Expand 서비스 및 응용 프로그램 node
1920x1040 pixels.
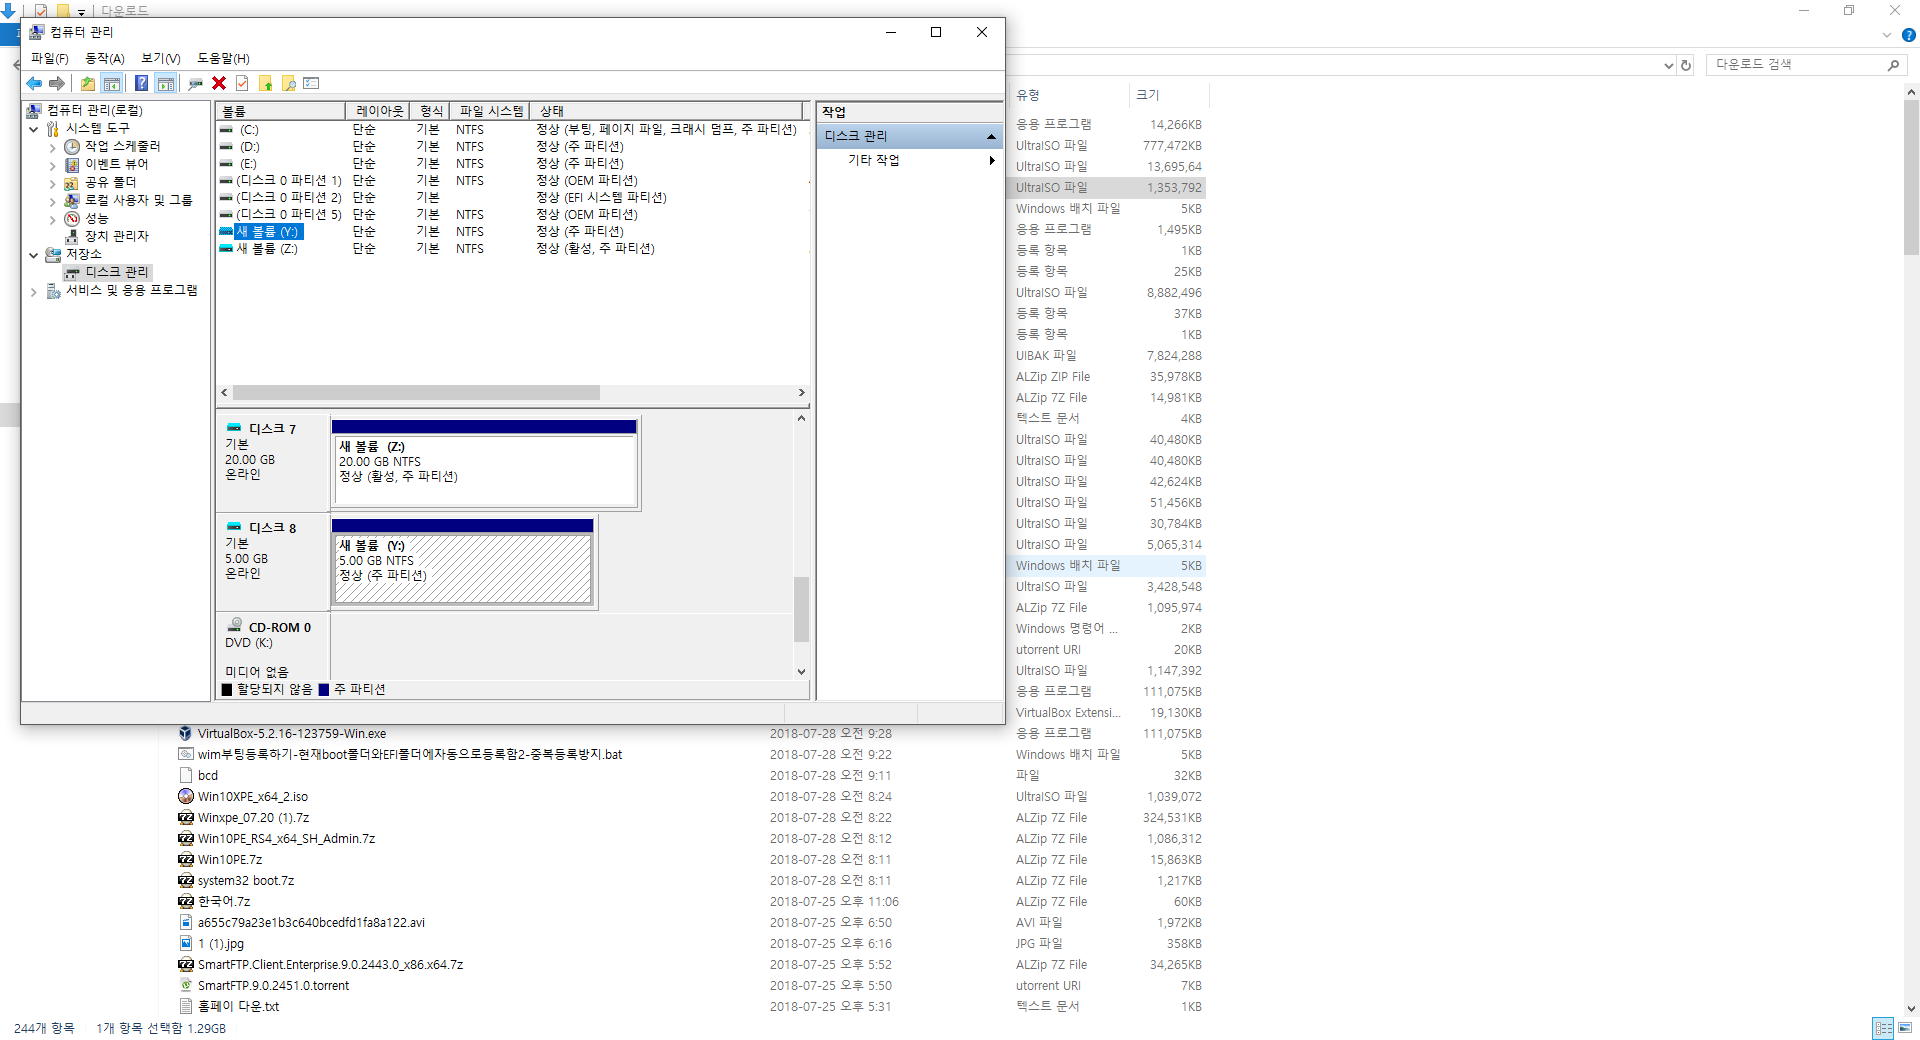point(34,291)
